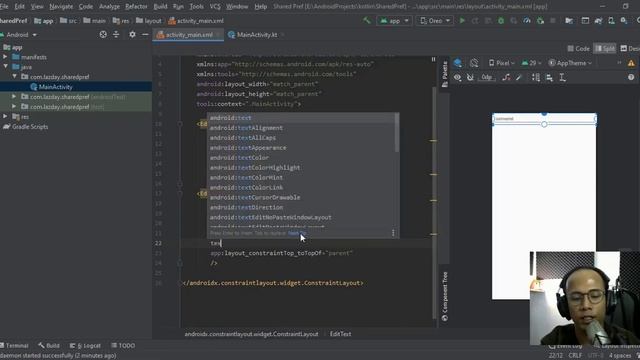Open the SDK Manager icon
This screenshot has height=360, width=640.
coord(624,20)
